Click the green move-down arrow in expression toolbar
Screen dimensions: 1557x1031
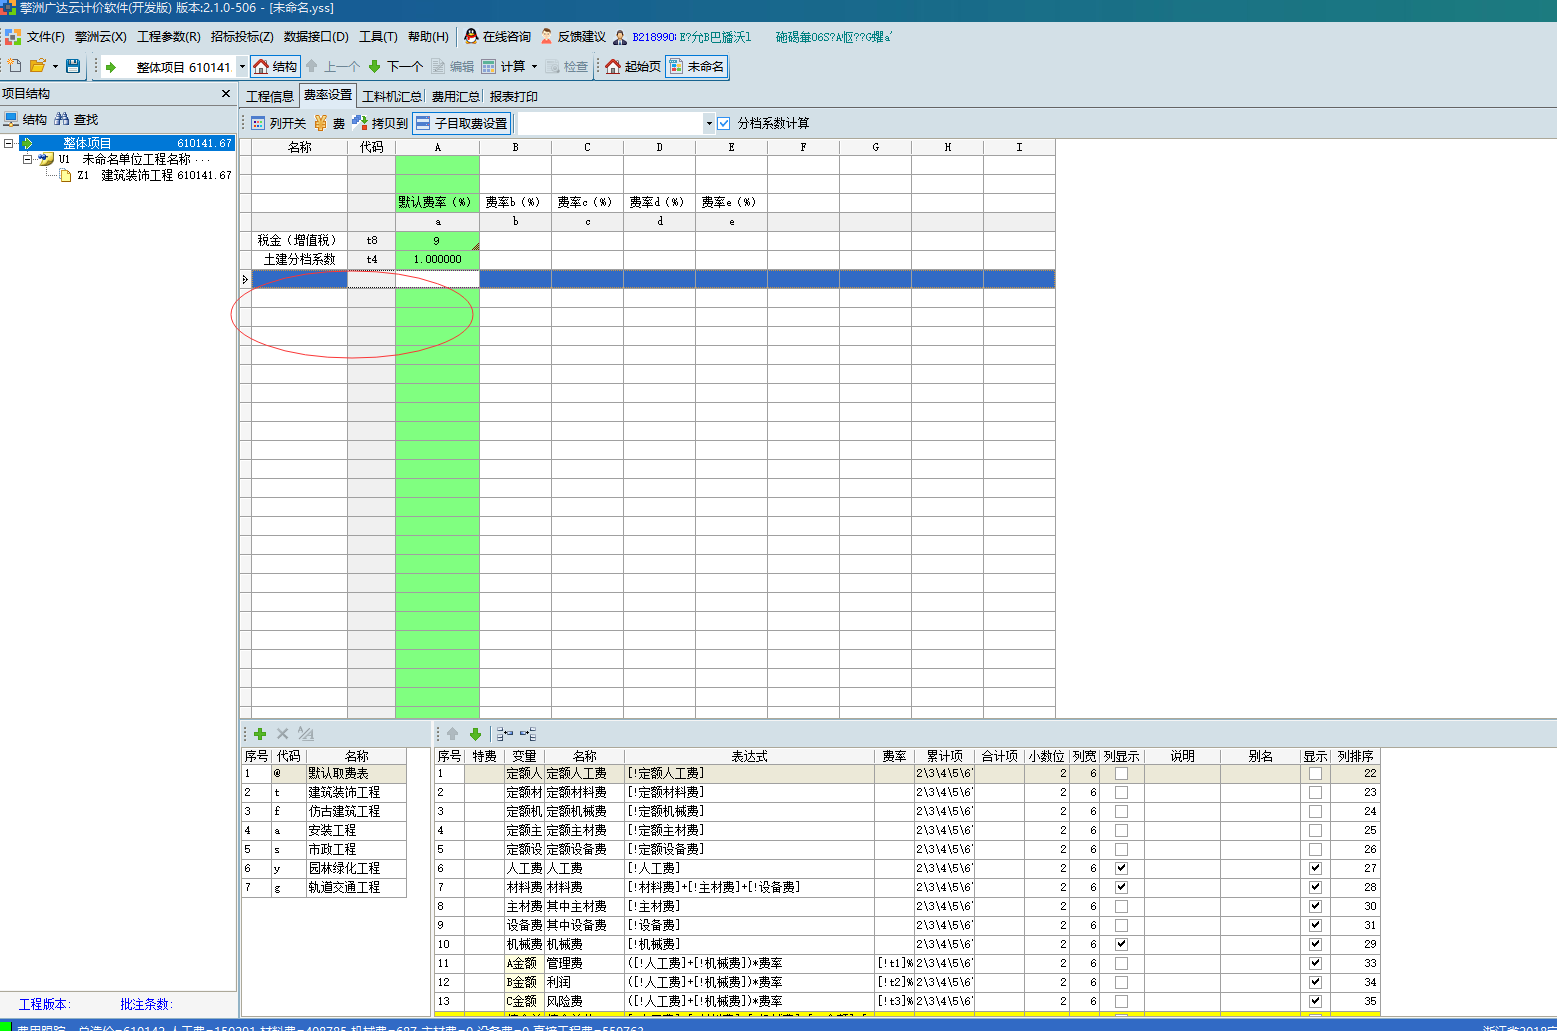click(475, 734)
